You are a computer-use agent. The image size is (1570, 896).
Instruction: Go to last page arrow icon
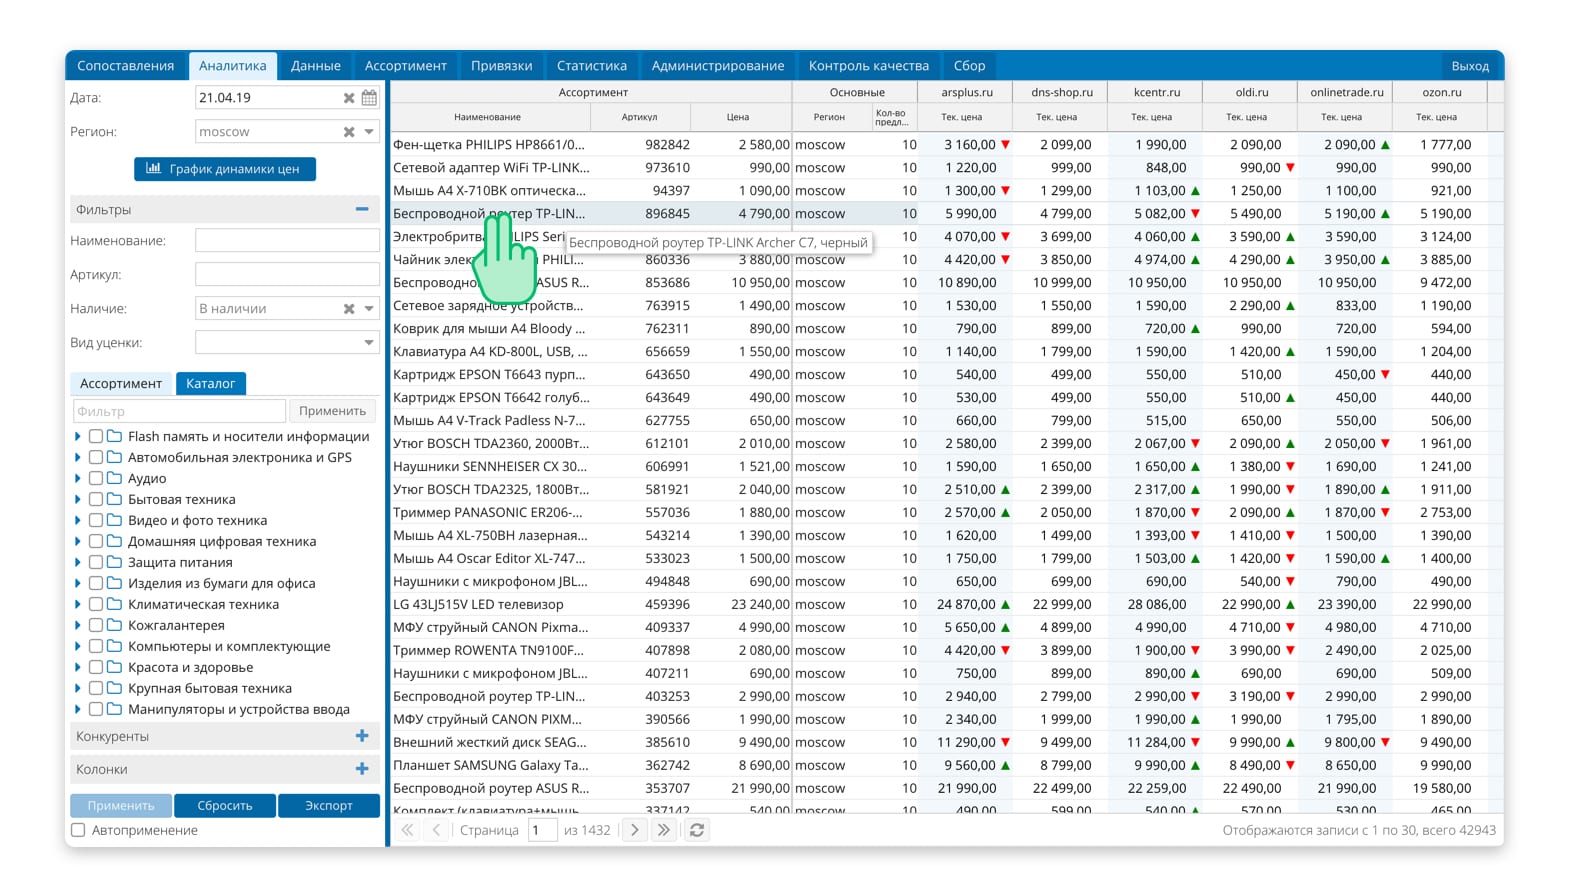click(x=664, y=830)
